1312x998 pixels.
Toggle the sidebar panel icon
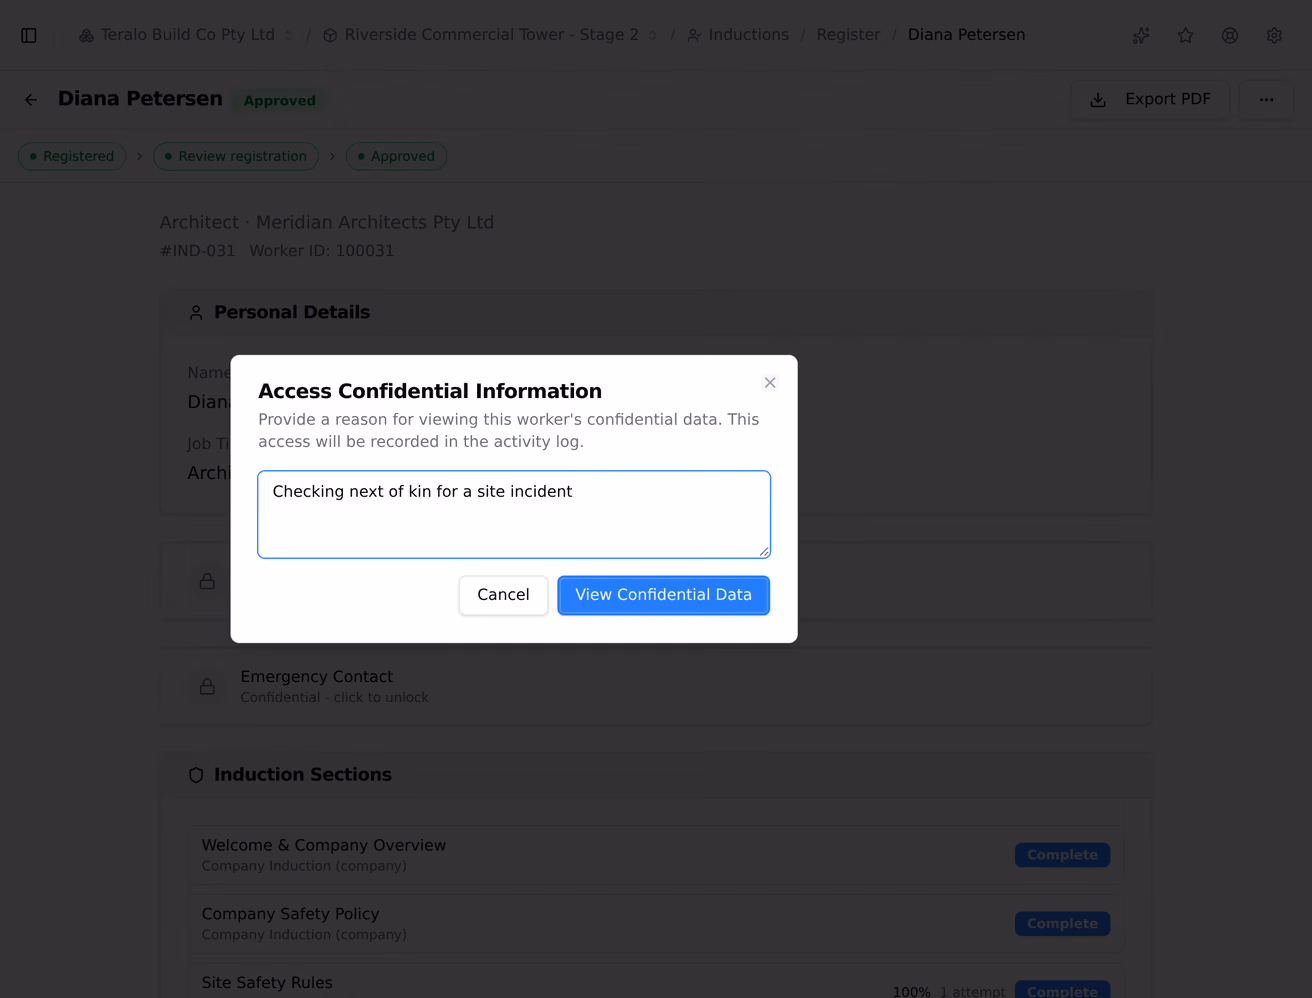[x=29, y=35]
